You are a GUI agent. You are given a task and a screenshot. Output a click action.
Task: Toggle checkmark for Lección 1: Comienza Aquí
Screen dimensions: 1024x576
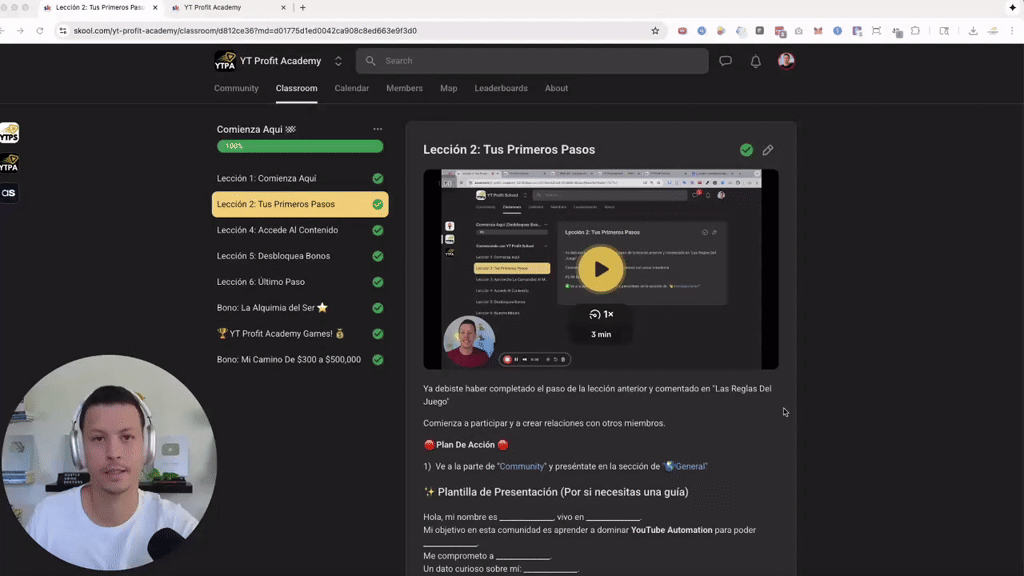point(377,178)
